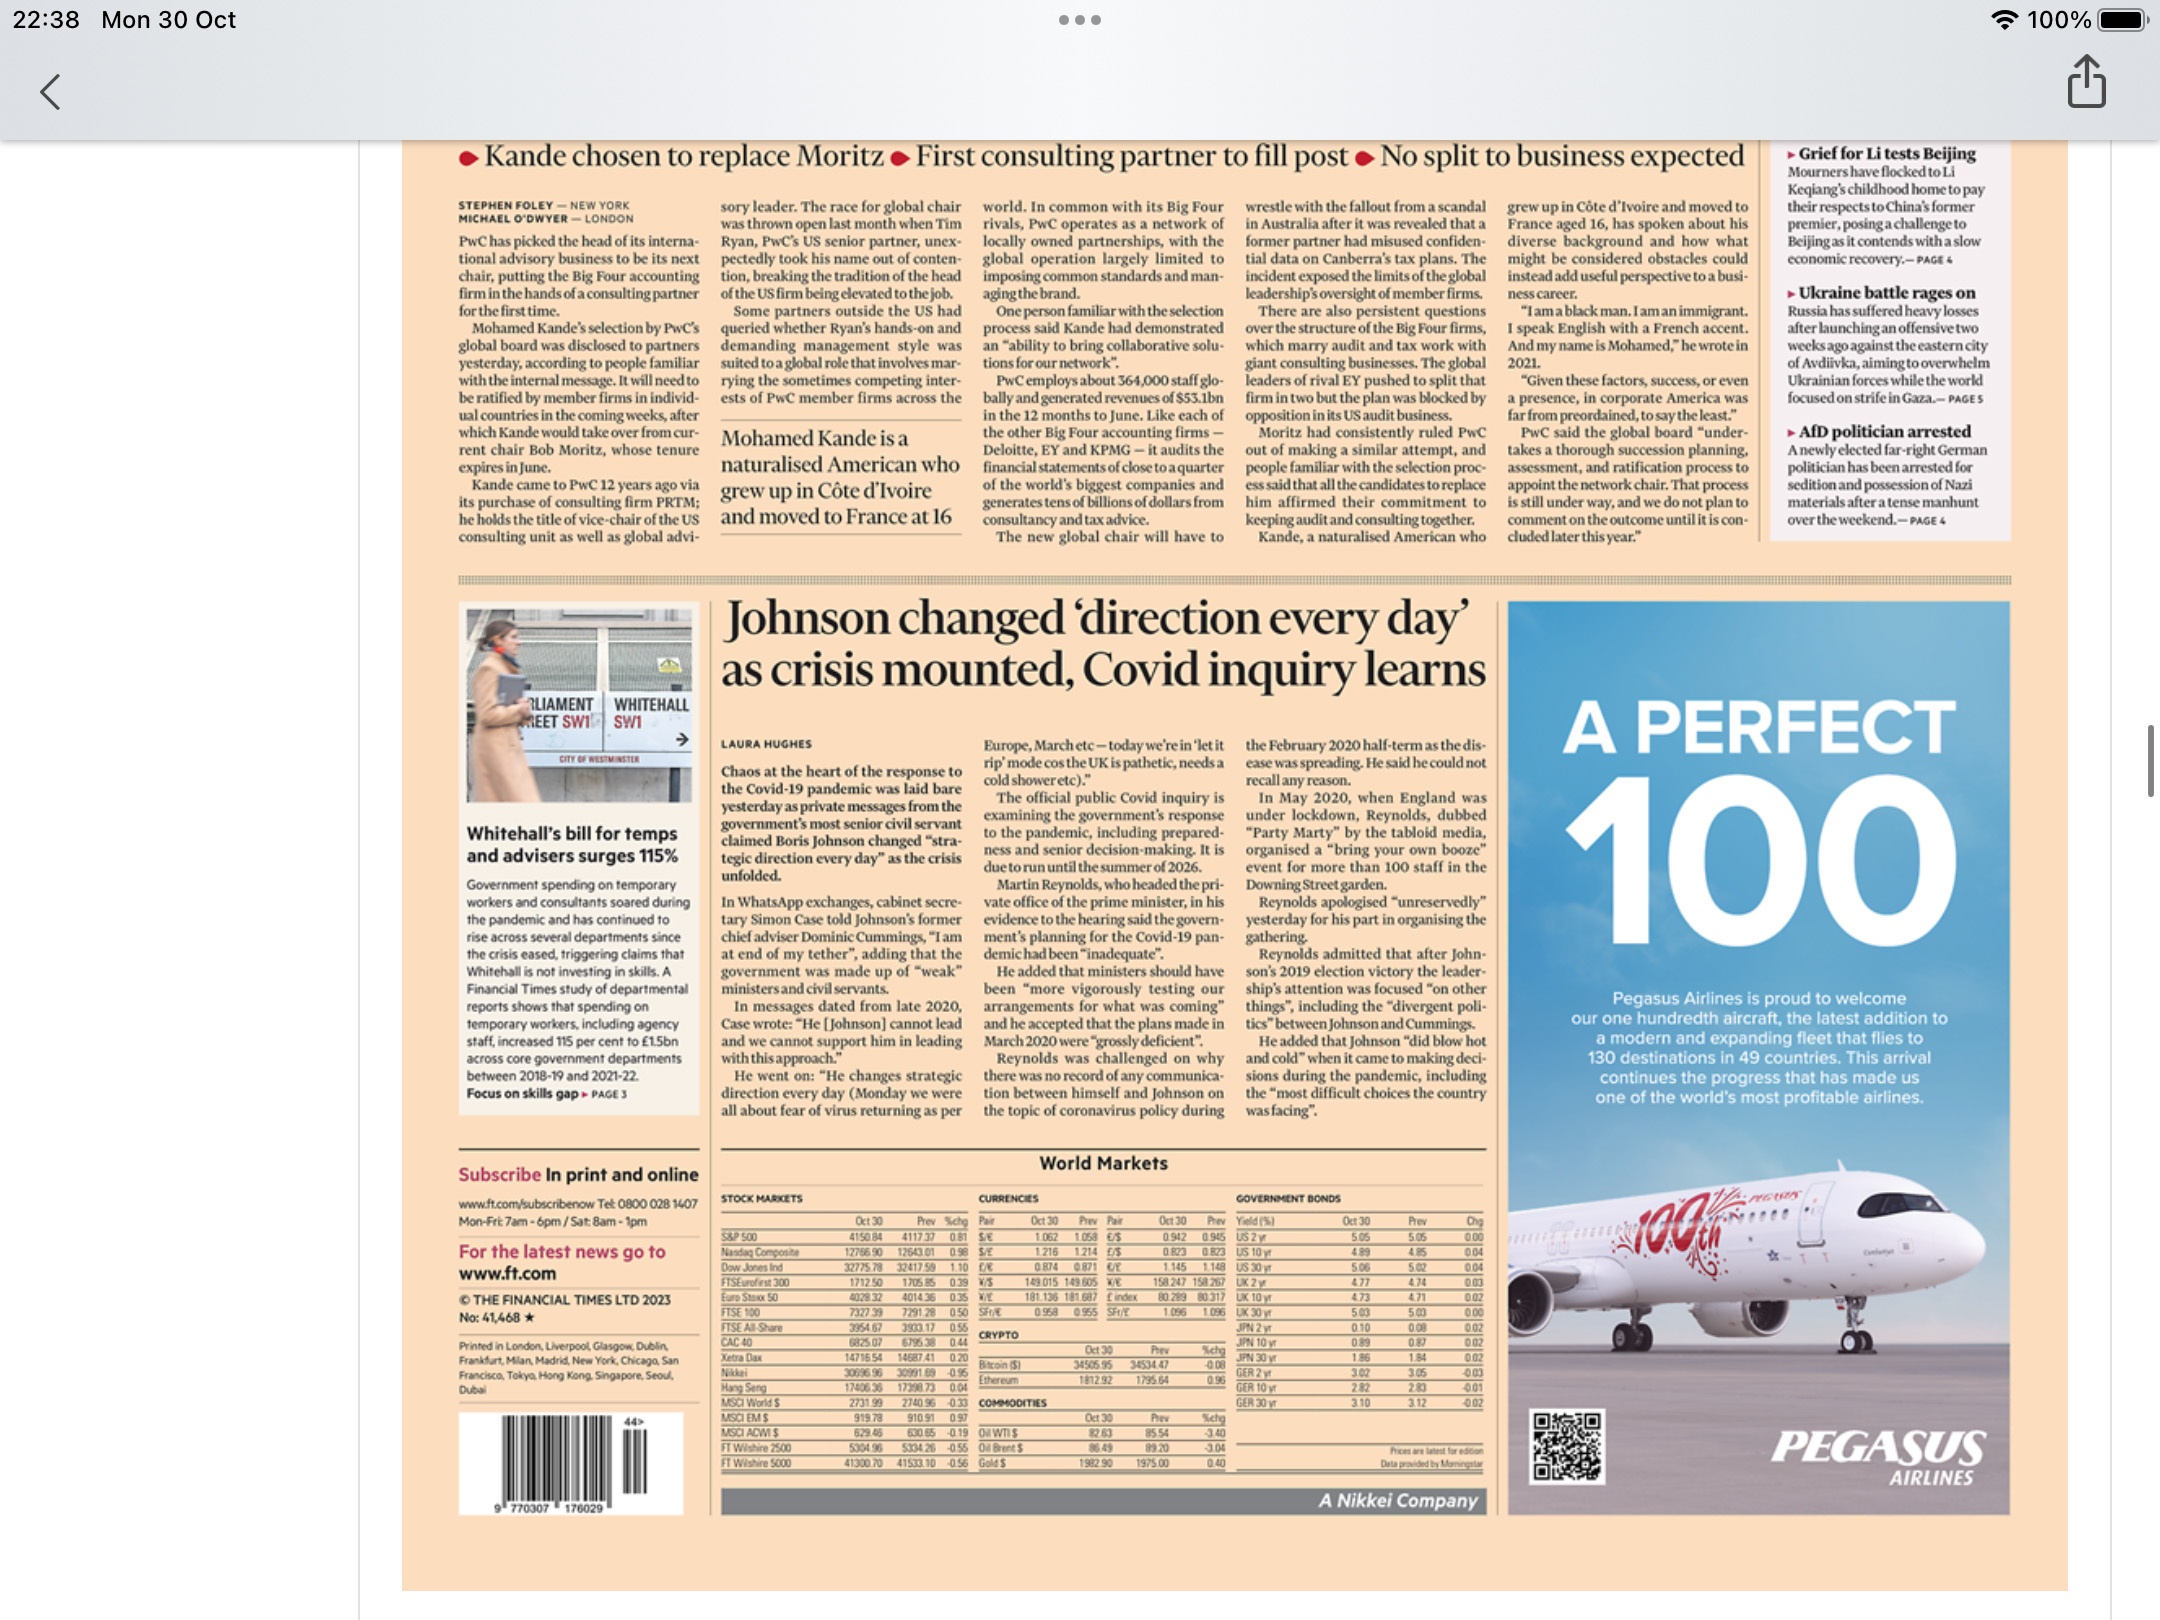Tap the Pegasus ad QR code
This screenshot has height=1620, width=2160.
click(x=1567, y=1445)
